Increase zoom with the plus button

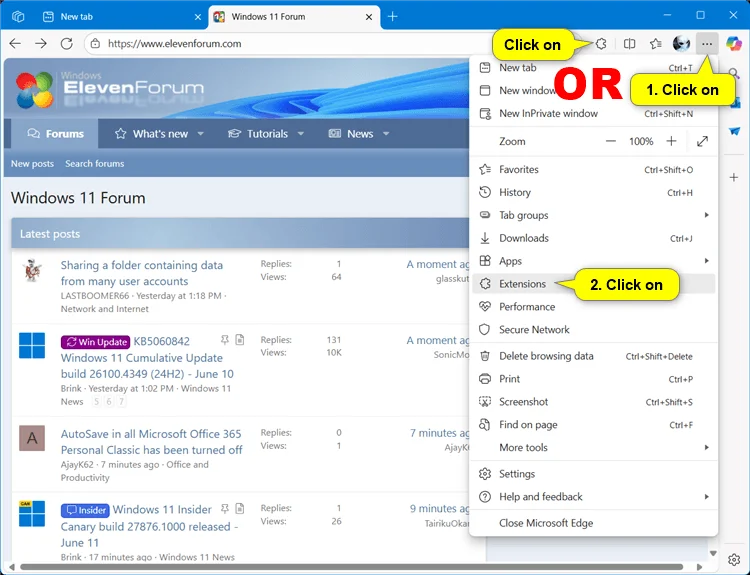(672, 141)
